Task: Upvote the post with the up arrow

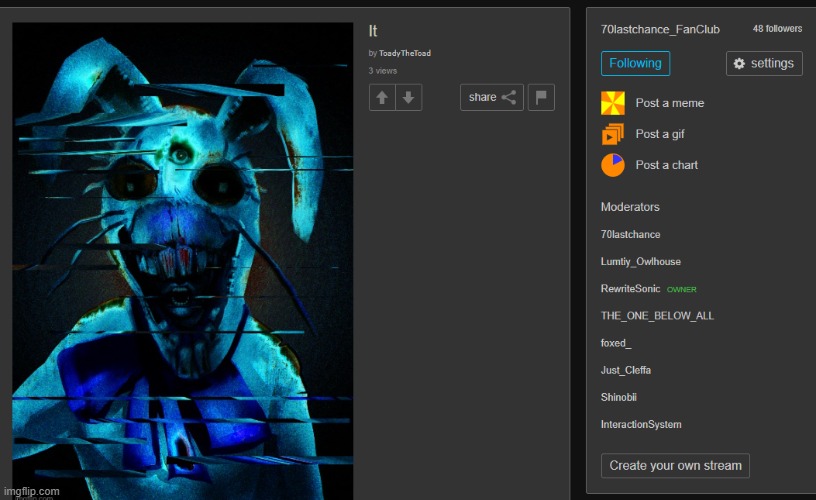Action: (x=382, y=97)
